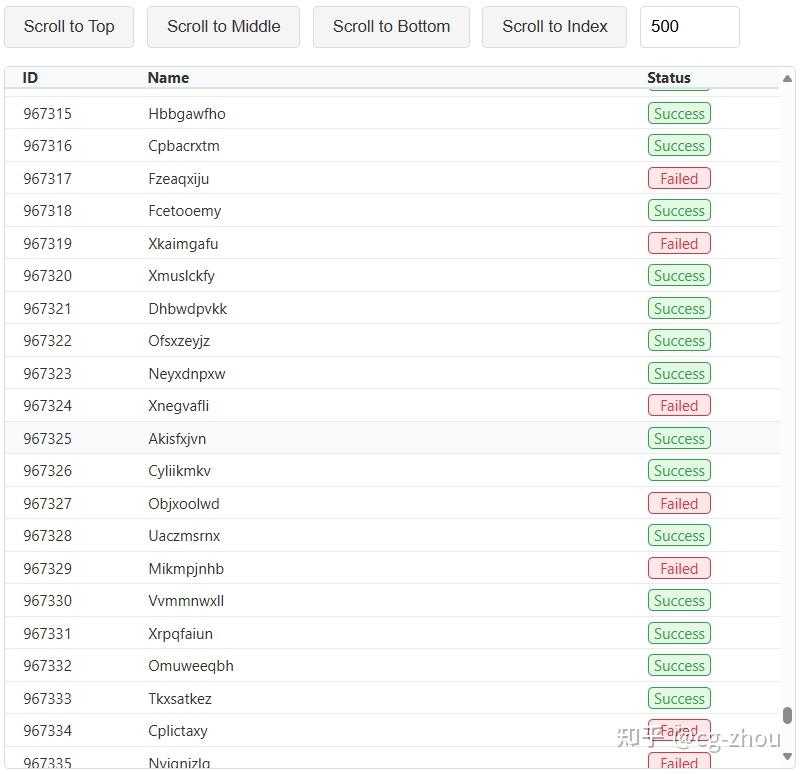Select the row with ID 967332
Viewport: 801px width, 774px height.
click(48, 666)
